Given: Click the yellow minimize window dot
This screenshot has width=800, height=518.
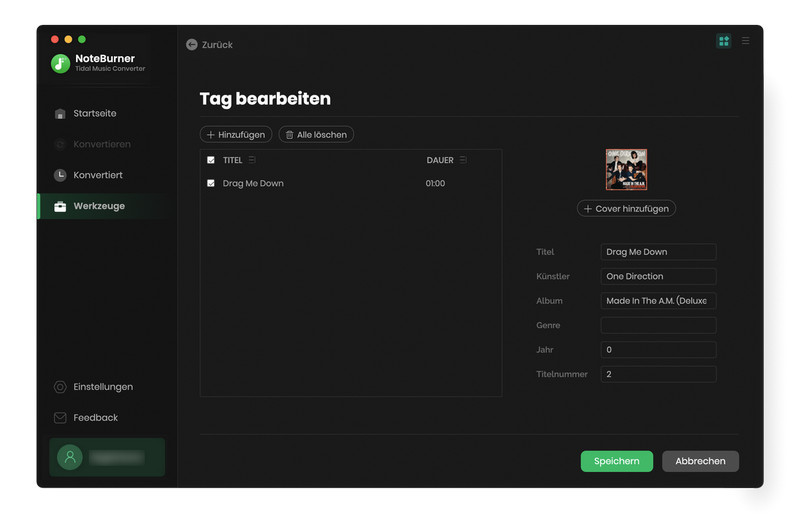Looking at the screenshot, I should click(x=68, y=39).
